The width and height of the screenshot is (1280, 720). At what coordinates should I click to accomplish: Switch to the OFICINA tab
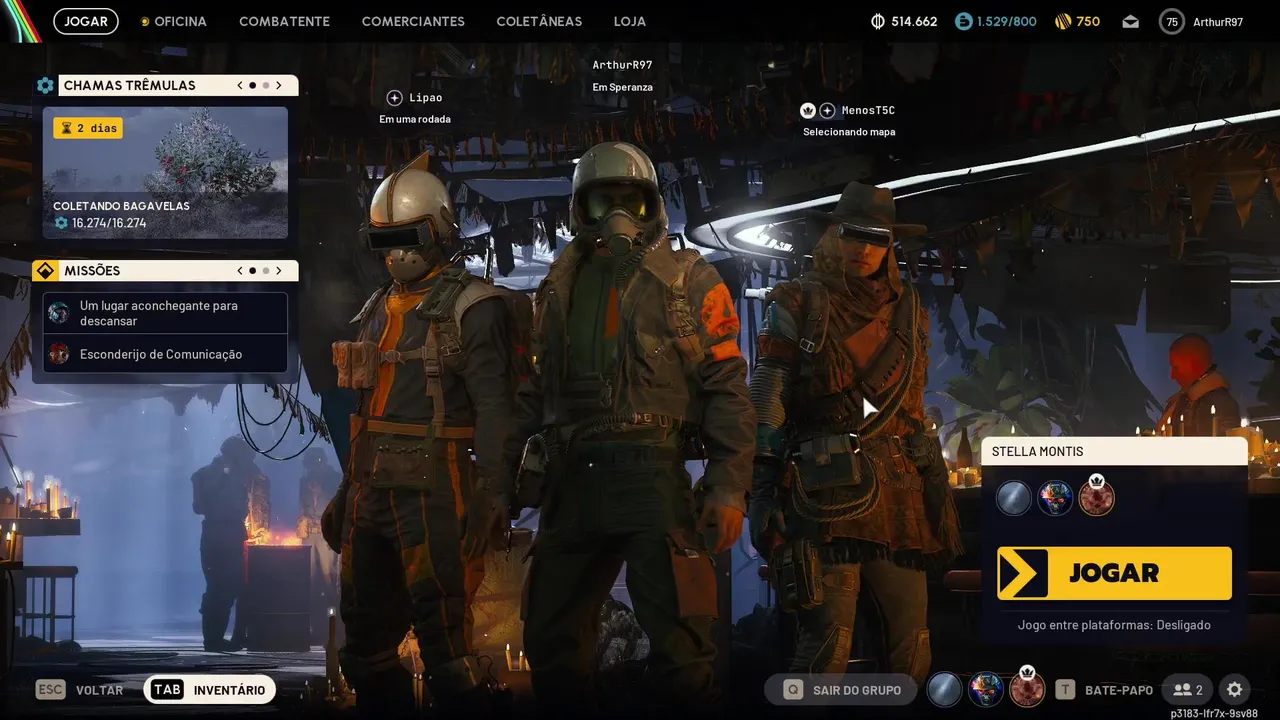click(x=173, y=21)
